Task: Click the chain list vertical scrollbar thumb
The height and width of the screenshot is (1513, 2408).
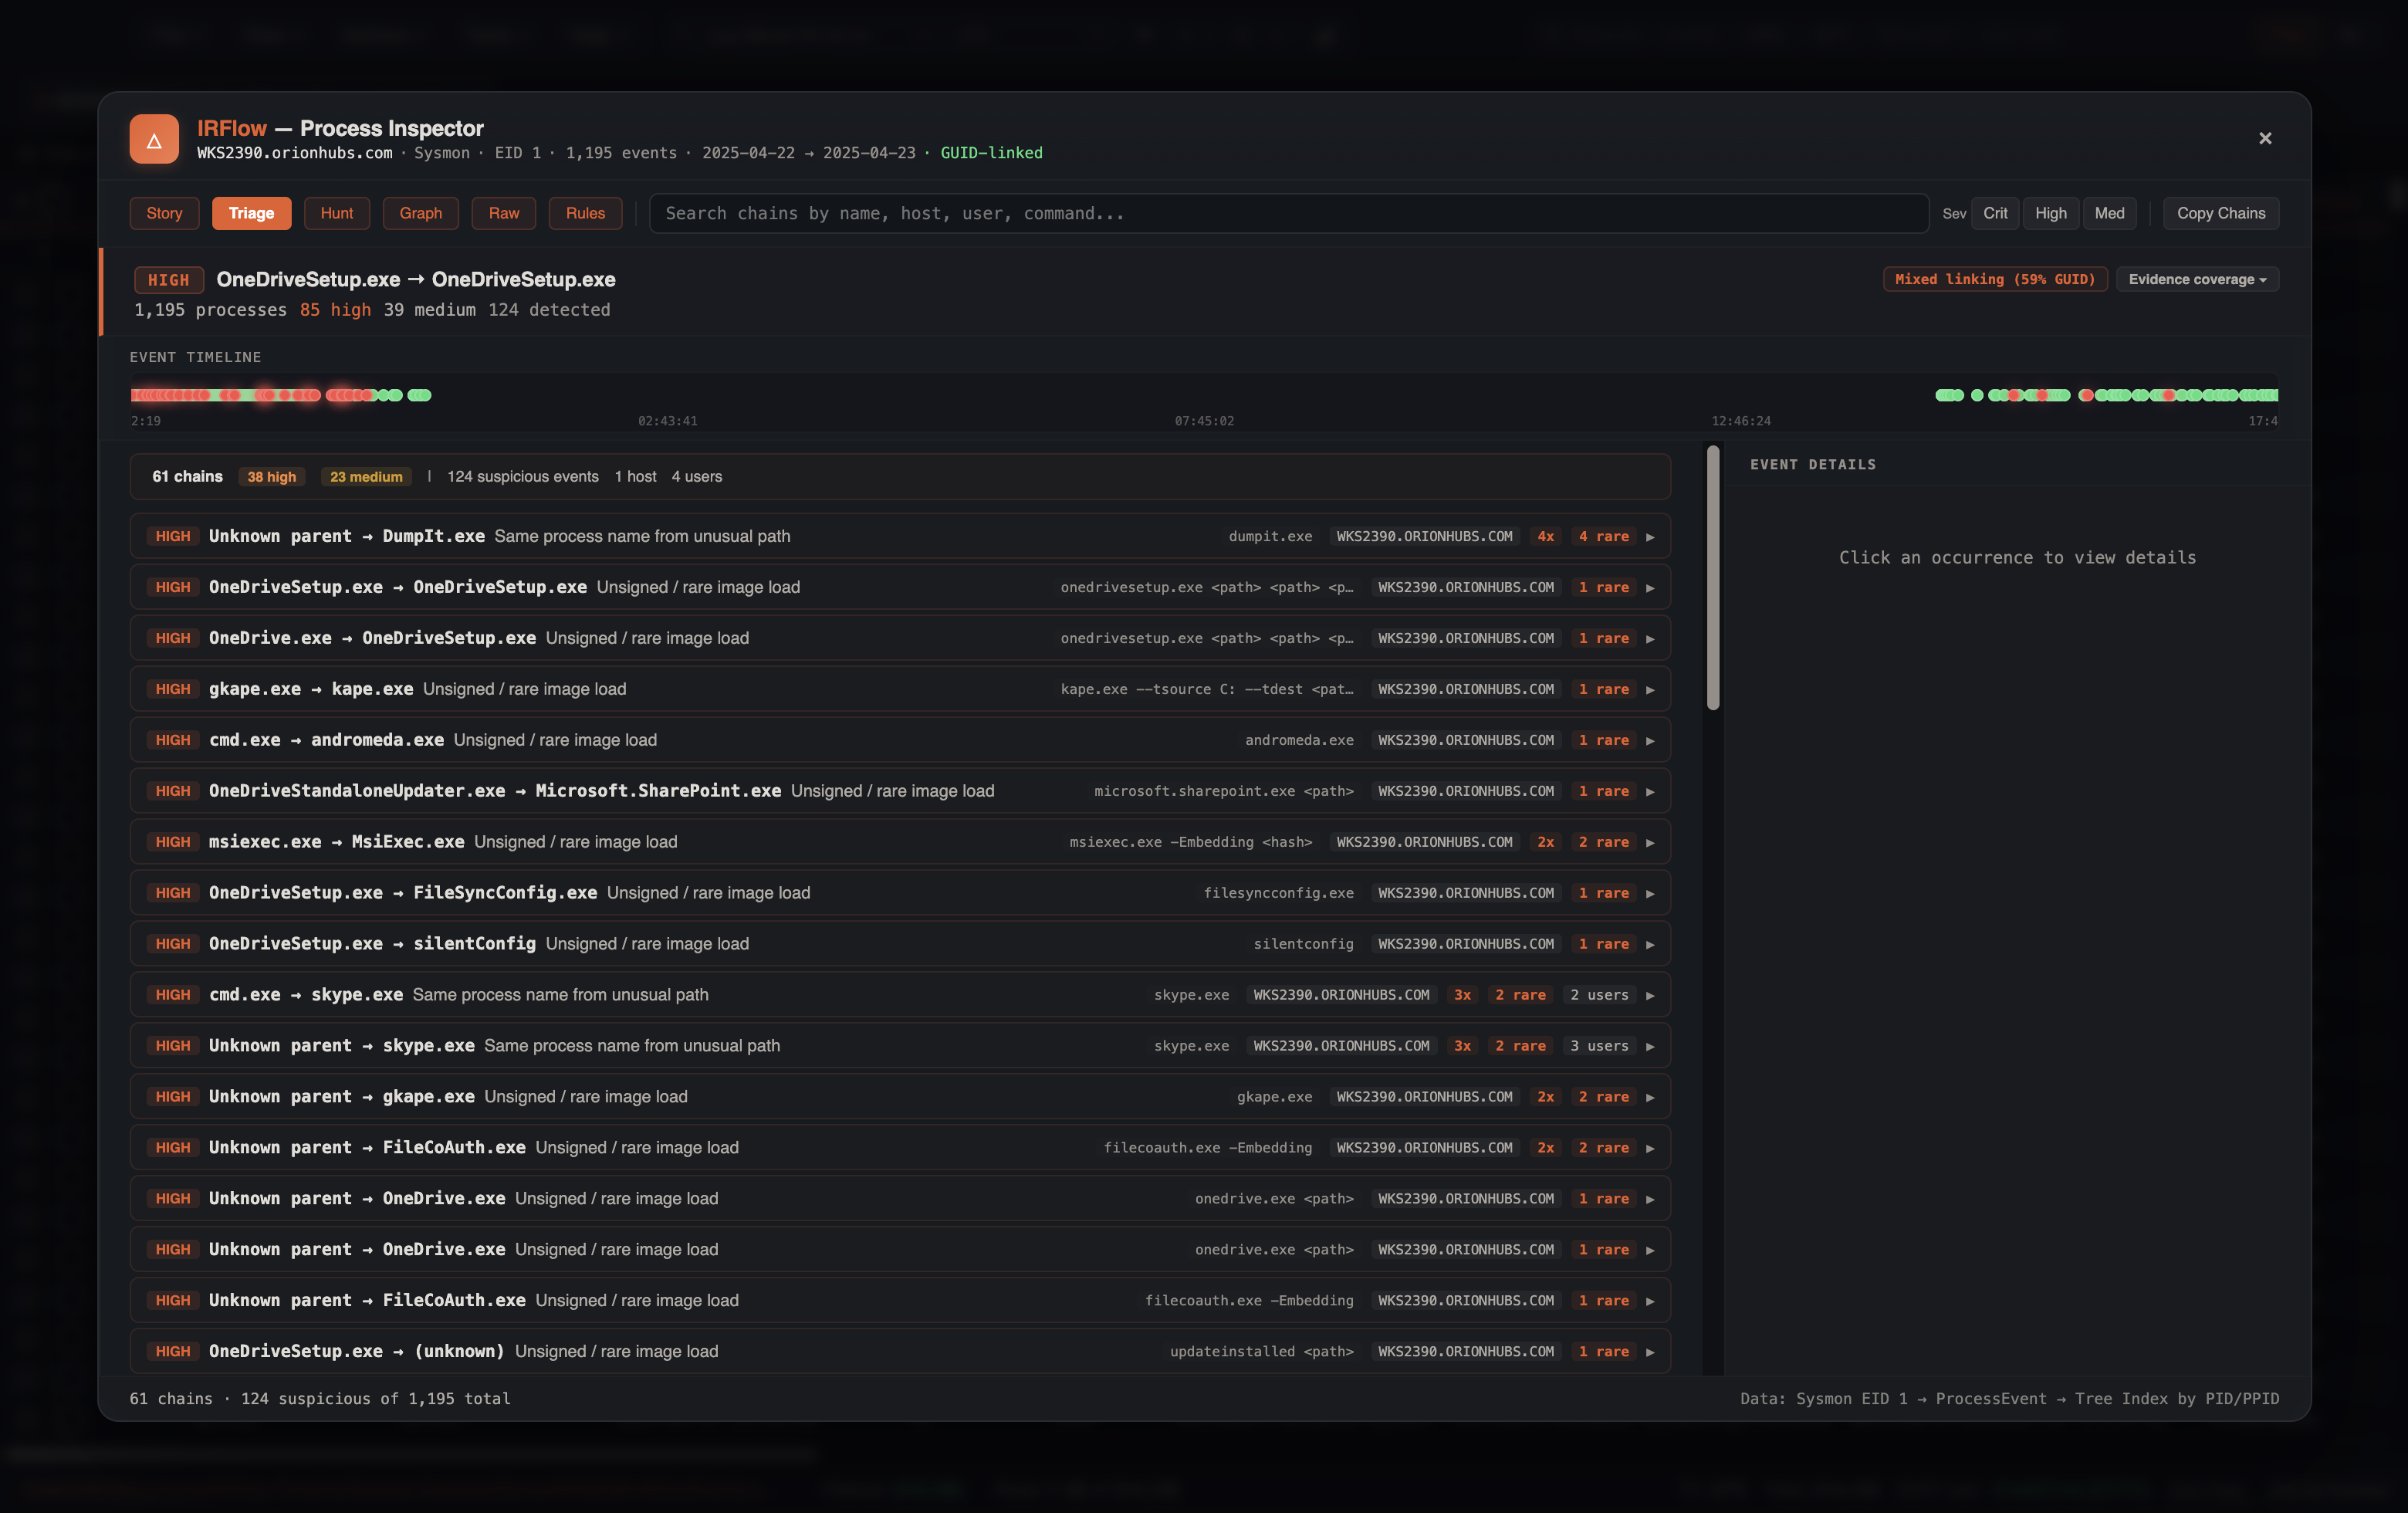Action: point(1713,578)
